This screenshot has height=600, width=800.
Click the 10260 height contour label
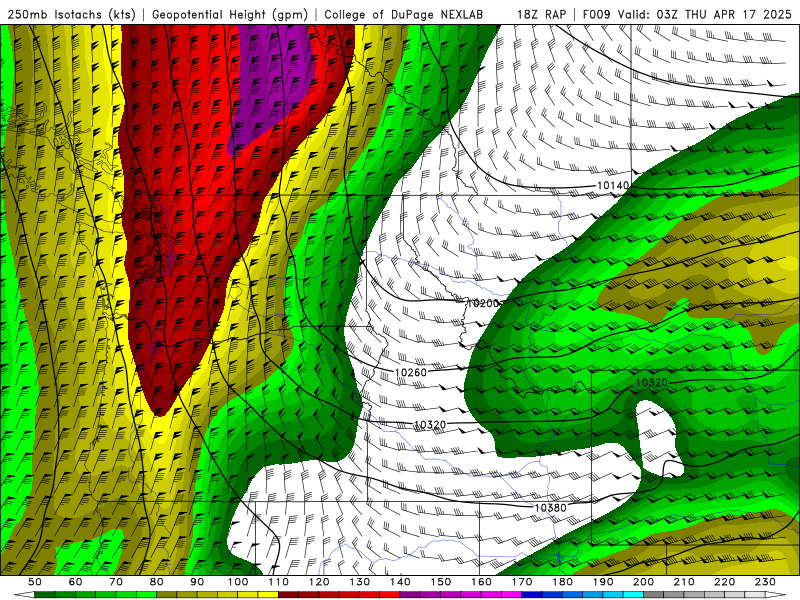tap(411, 372)
